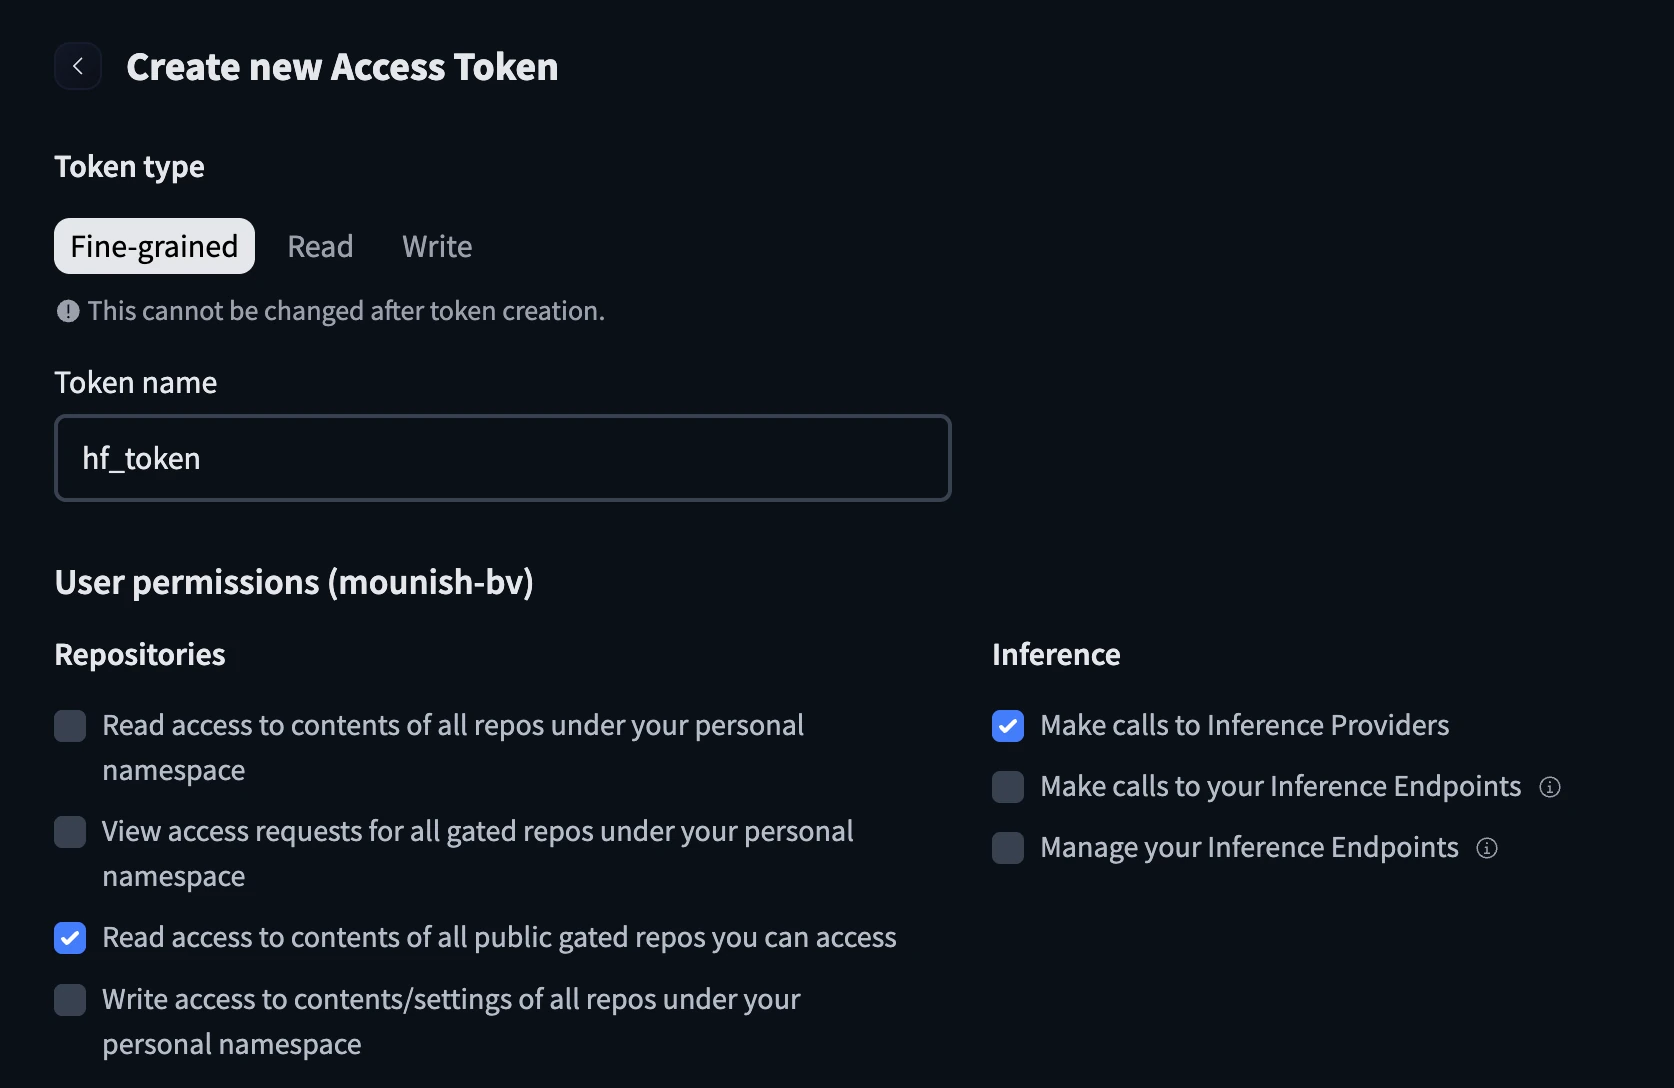Viewport: 1674px width, 1088px height.
Task: Click the info icon beside Manage your Inference Endpoints
Action: [x=1487, y=848]
